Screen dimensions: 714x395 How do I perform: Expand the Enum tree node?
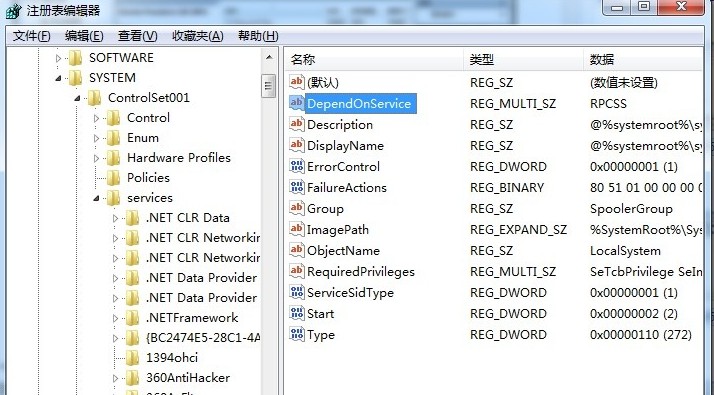[97, 139]
